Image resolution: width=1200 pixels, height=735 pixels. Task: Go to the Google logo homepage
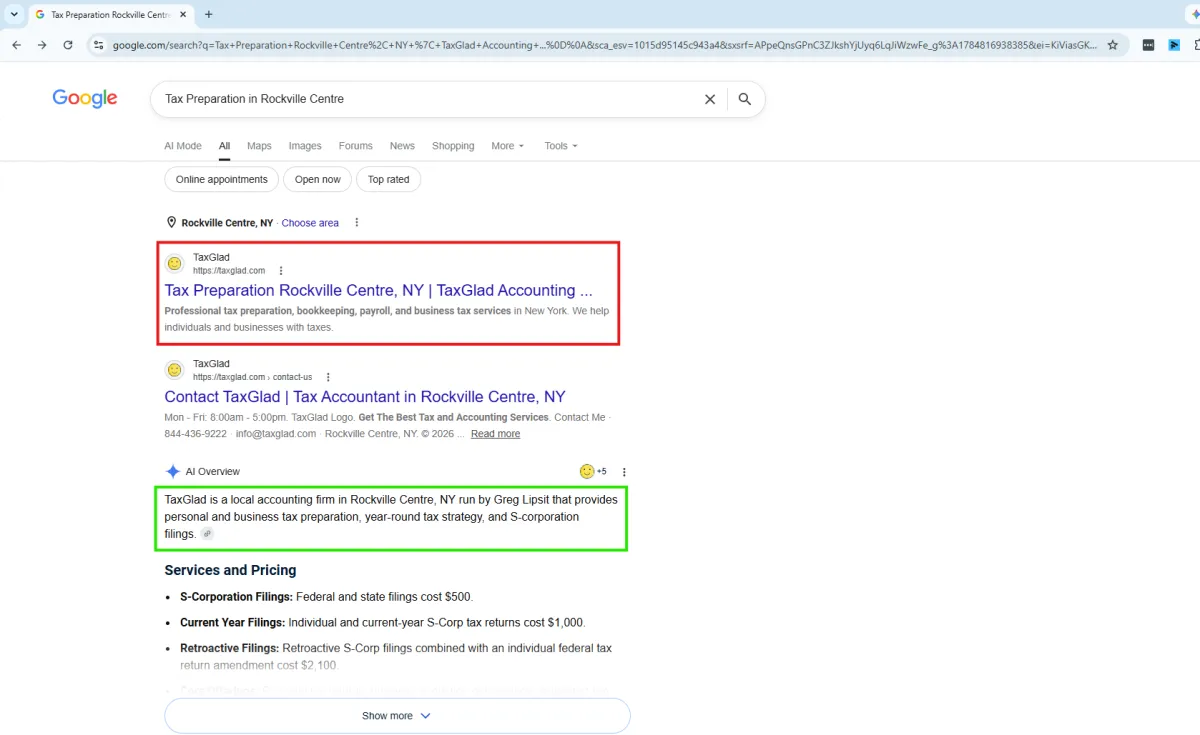click(x=85, y=98)
